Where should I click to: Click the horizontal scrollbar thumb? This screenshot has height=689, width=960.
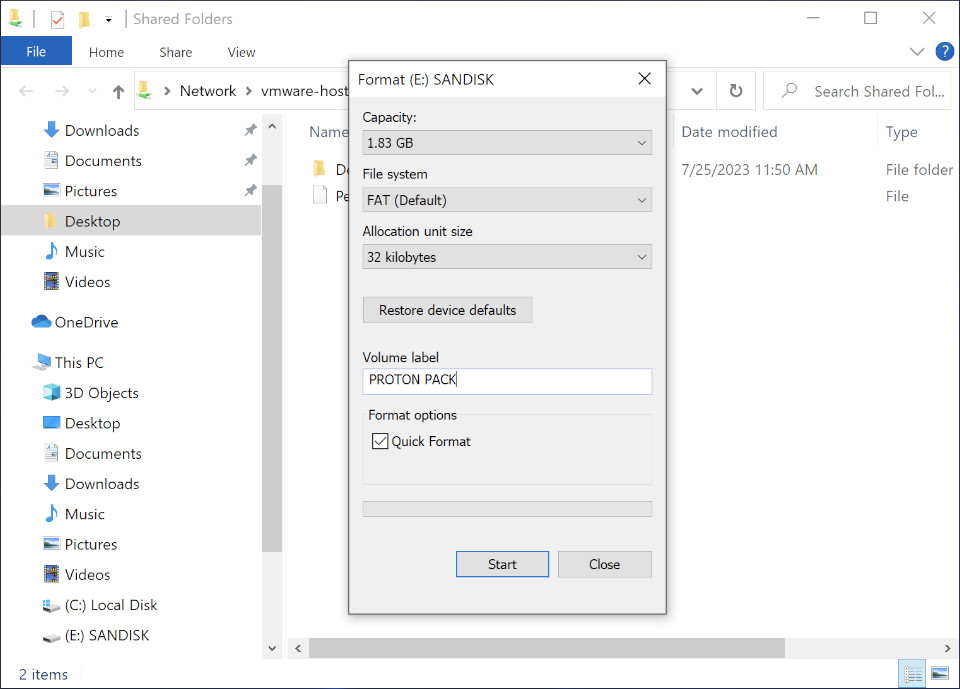(546, 648)
